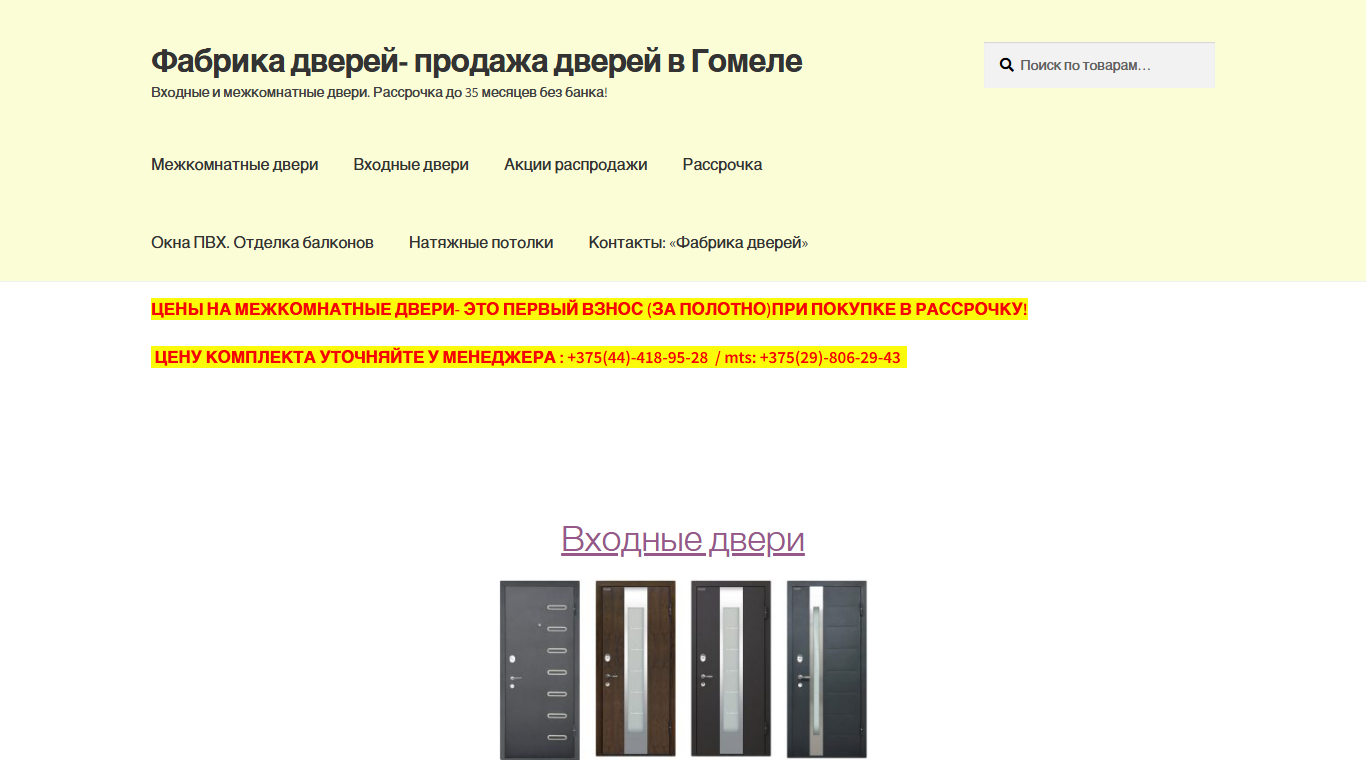Open 'Окна ПВХ. Отделка балконов' menu item
This screenshot has width=1366, height=768.
tap(262, 243)
